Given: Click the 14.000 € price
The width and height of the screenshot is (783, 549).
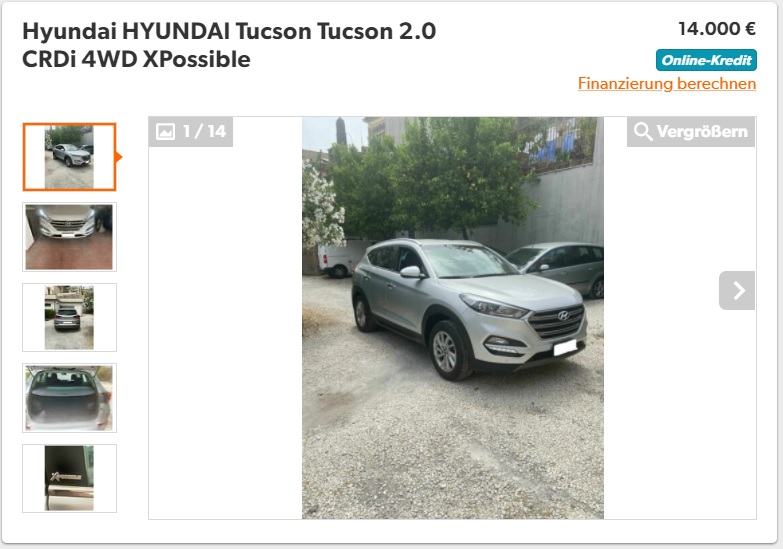Looking at the screenshot, I should [x=717, y=29].
